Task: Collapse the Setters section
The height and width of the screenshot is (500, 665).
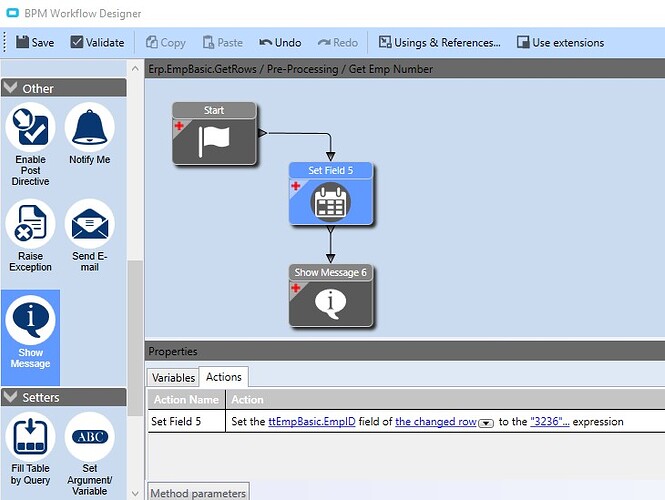Action: [x=10, y=397]
